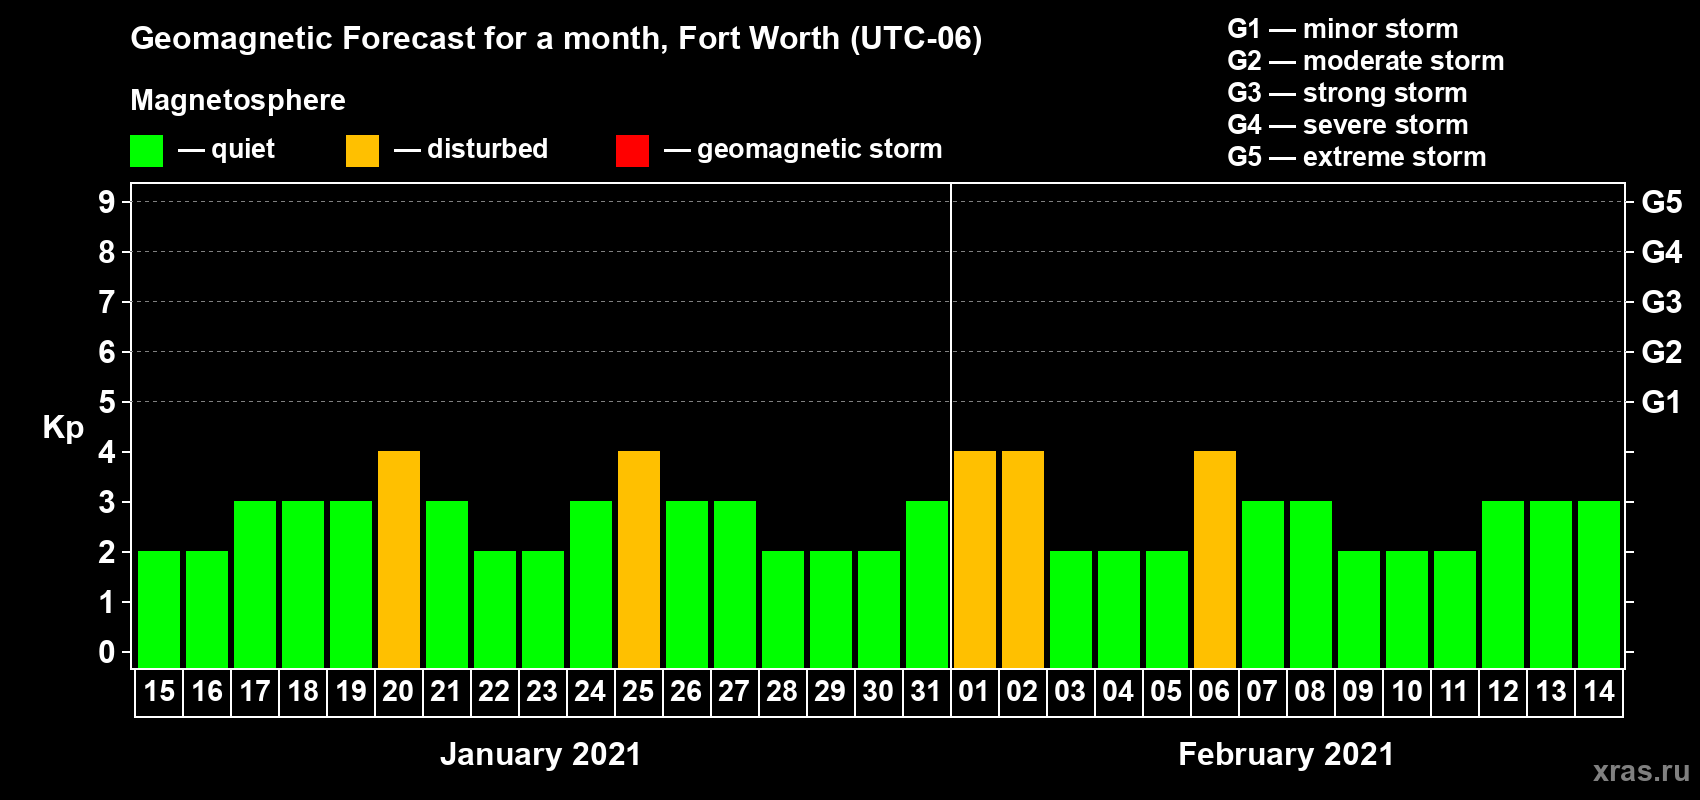Select the green bar for January 17
Screen dimensions: 1700x800
(x=255, y=584)
